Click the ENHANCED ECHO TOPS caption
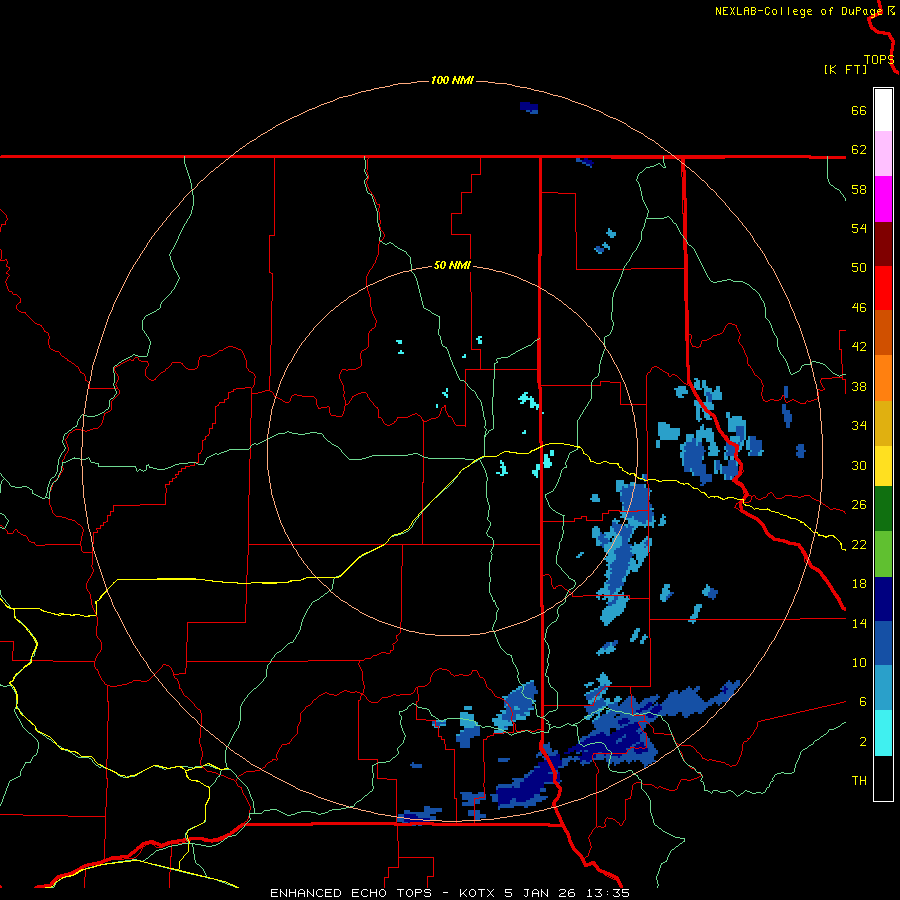Viewport: 900px width, 900px height. [351, 893]
